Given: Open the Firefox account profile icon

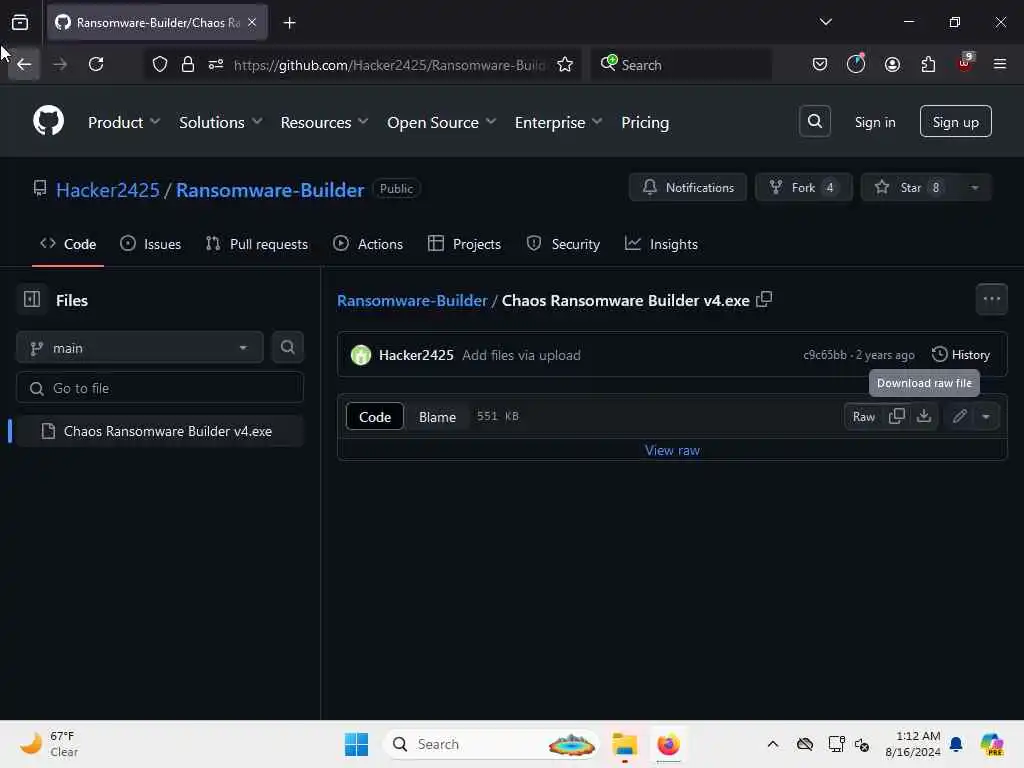Looking at the screenshot, I should tap(892, 64).
